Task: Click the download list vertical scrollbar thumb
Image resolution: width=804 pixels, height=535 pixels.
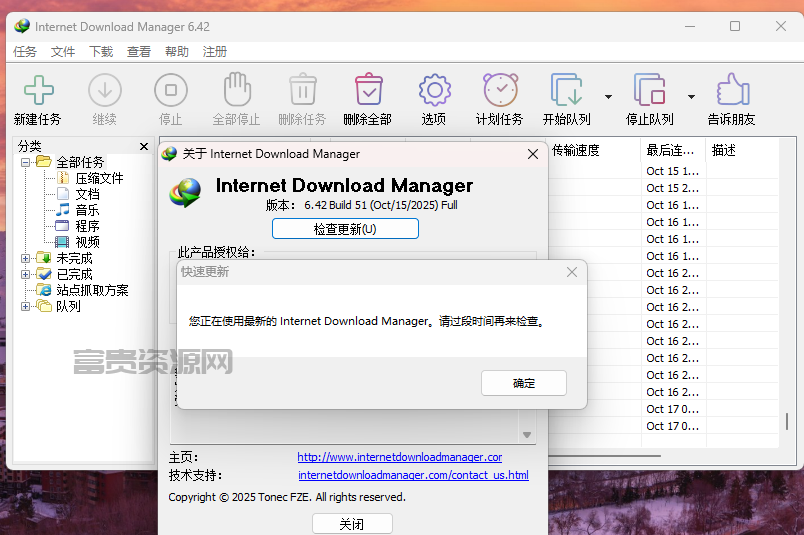Action: (787, 422)
